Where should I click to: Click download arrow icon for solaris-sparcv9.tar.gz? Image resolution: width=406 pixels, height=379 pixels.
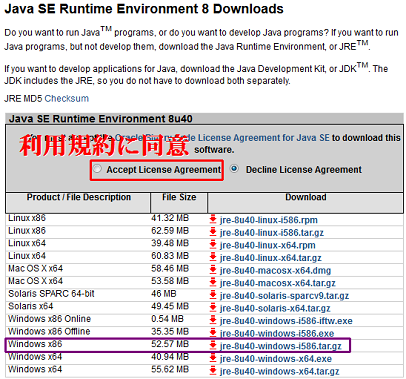pyautogui.click(x=213, y=295)
